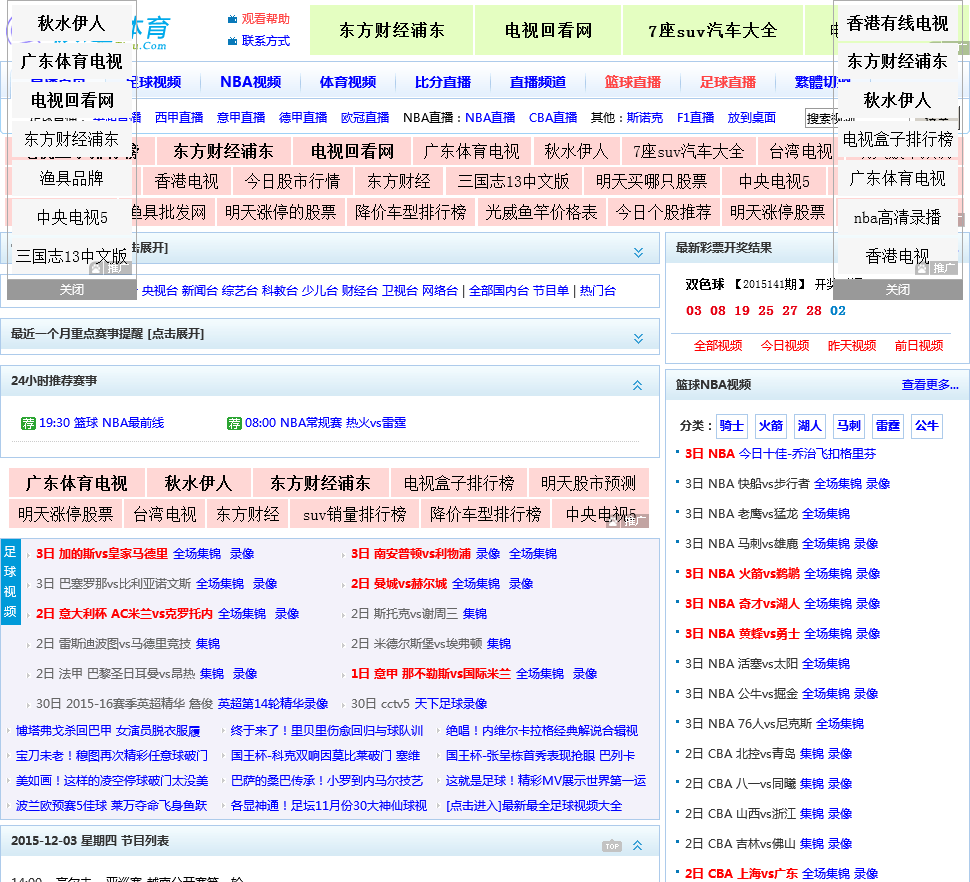Select the 全部视频 filter
The image size is (970, 882).
click(718, 345)
